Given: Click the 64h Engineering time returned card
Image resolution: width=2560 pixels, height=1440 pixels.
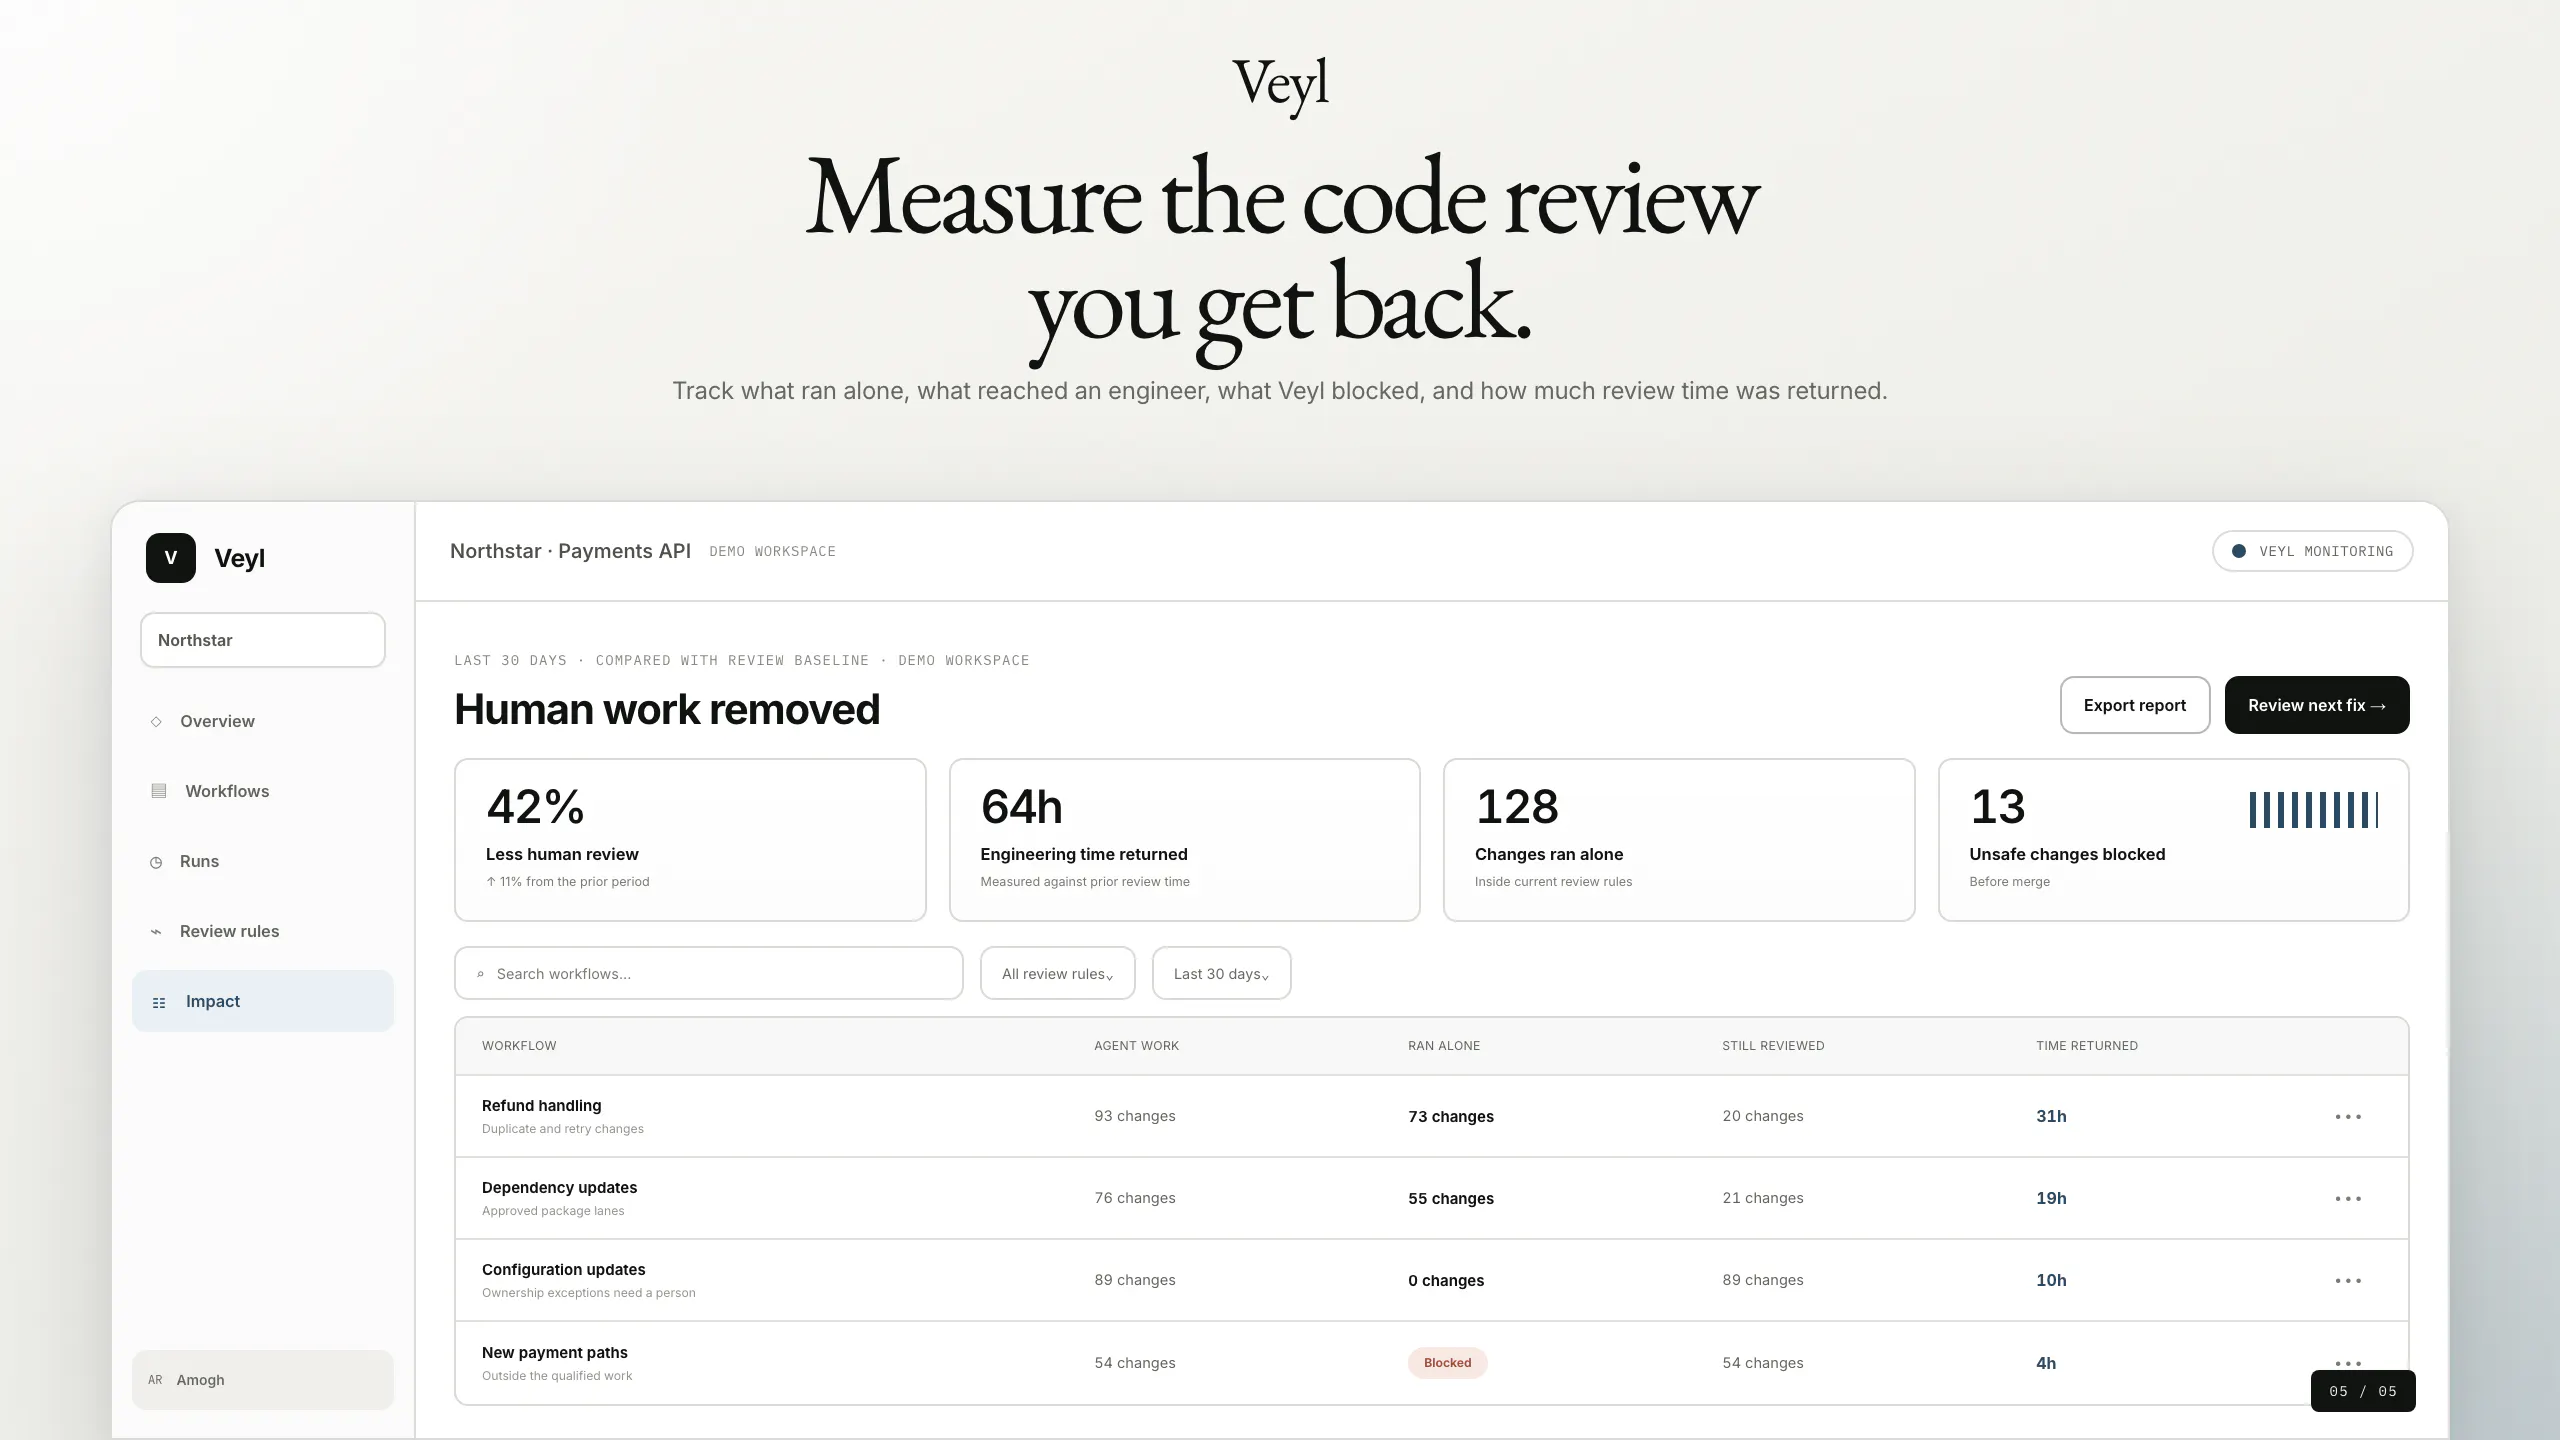Looking at the screenshot, I should pos(1185,840).
